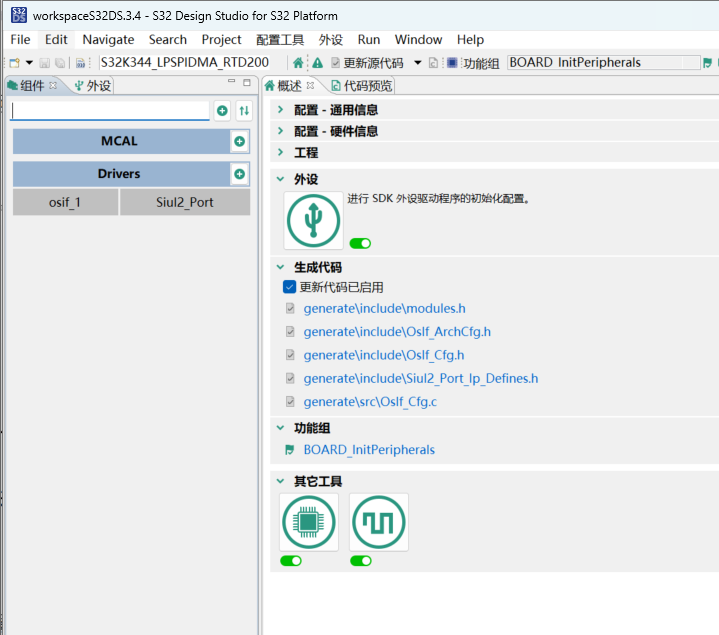Collapse the 功能组 section
Screen dimensions: 719x635
pos(281,428)
